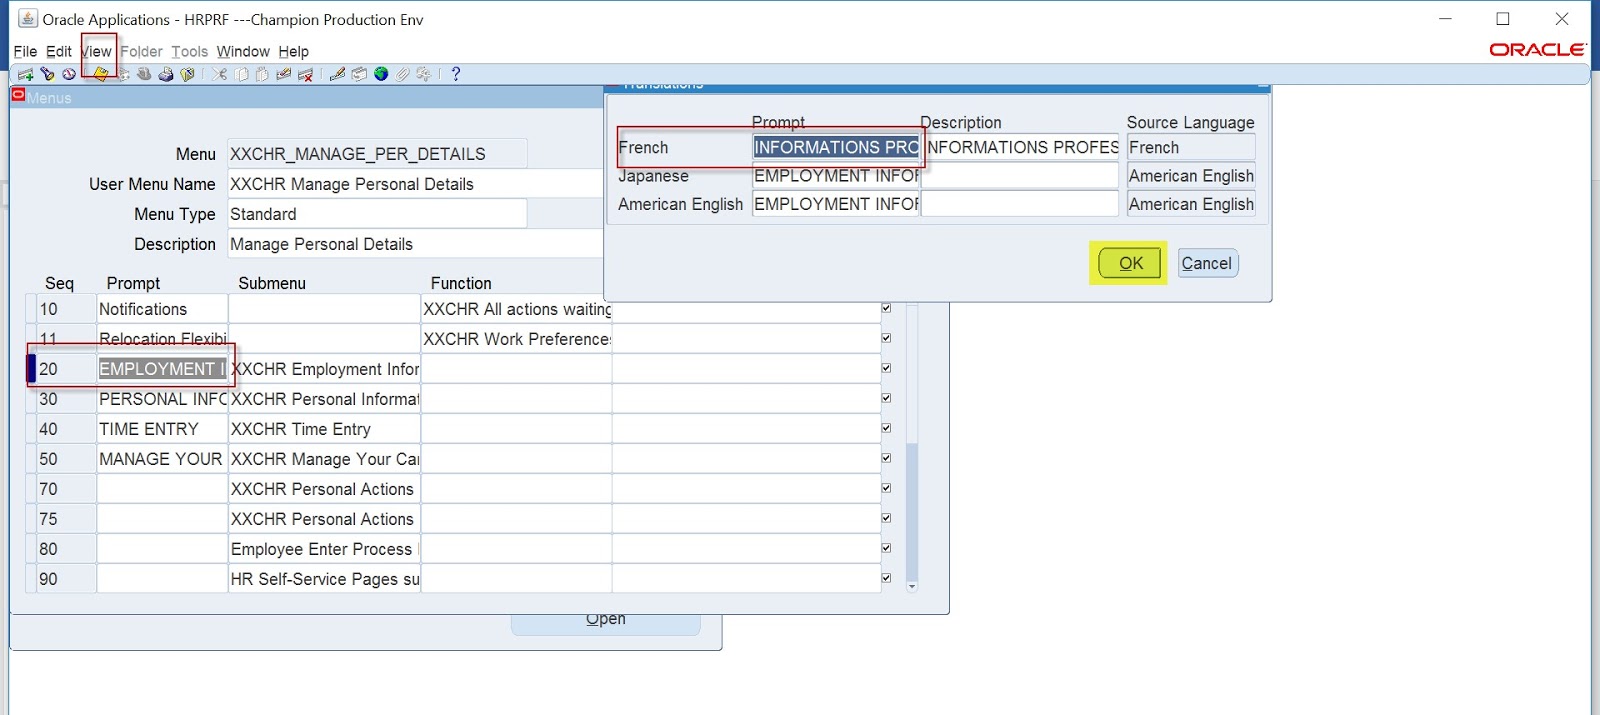
Task: Toggle the Grant checkbox for Seq 70
Action: pyautogui.click(x=886, y=488)
